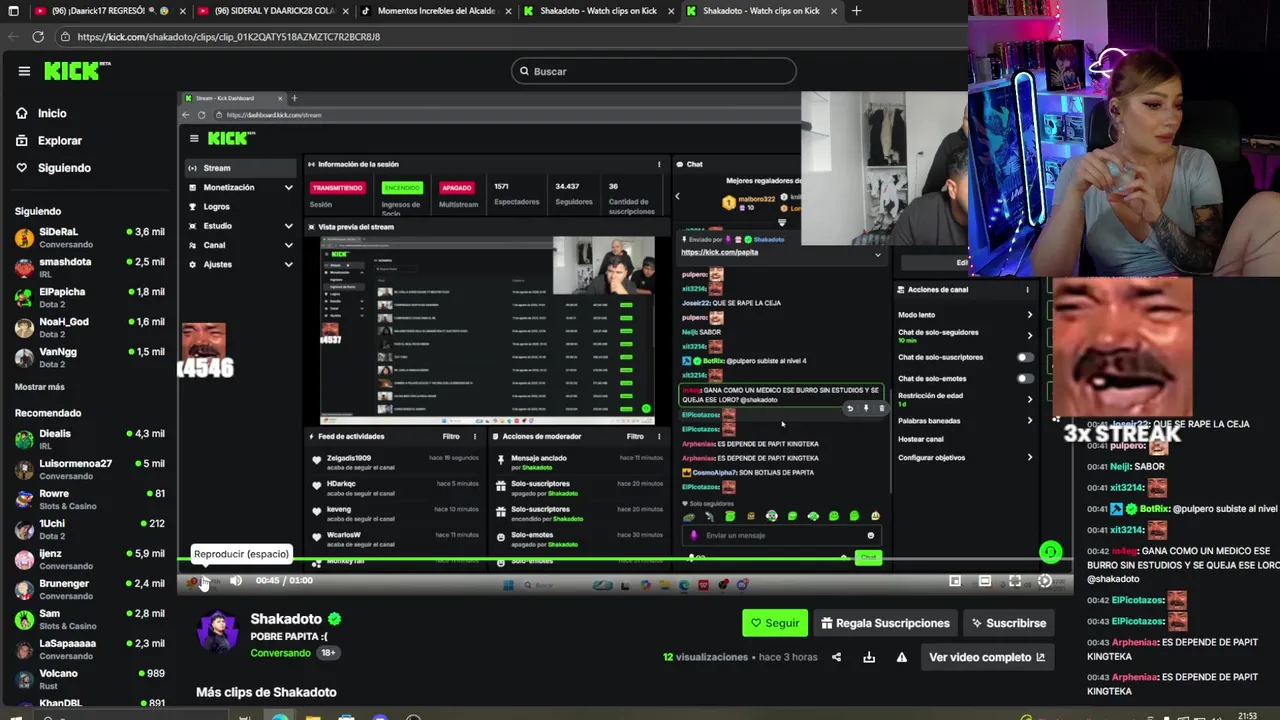Open NoaH_God channel in the Siguiendo list
The width and height of the screenshot is (1280, 720).
pos(88,328)
